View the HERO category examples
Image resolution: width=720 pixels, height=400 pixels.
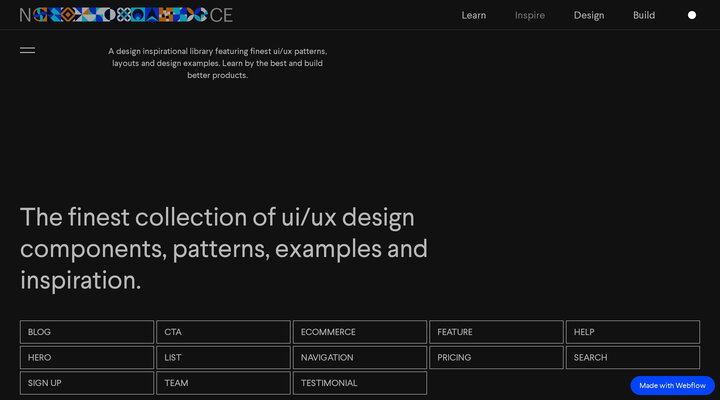87,357
